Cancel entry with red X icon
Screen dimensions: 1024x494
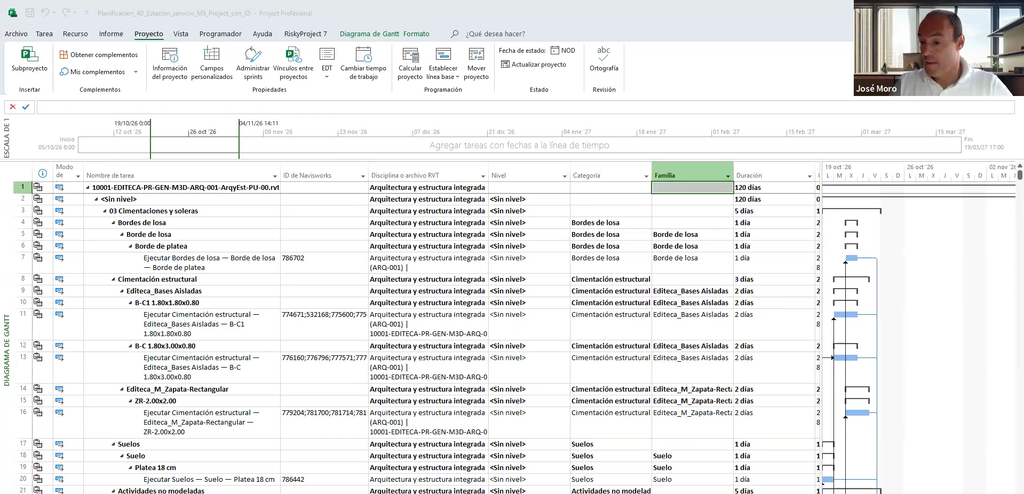coord(12,107)
